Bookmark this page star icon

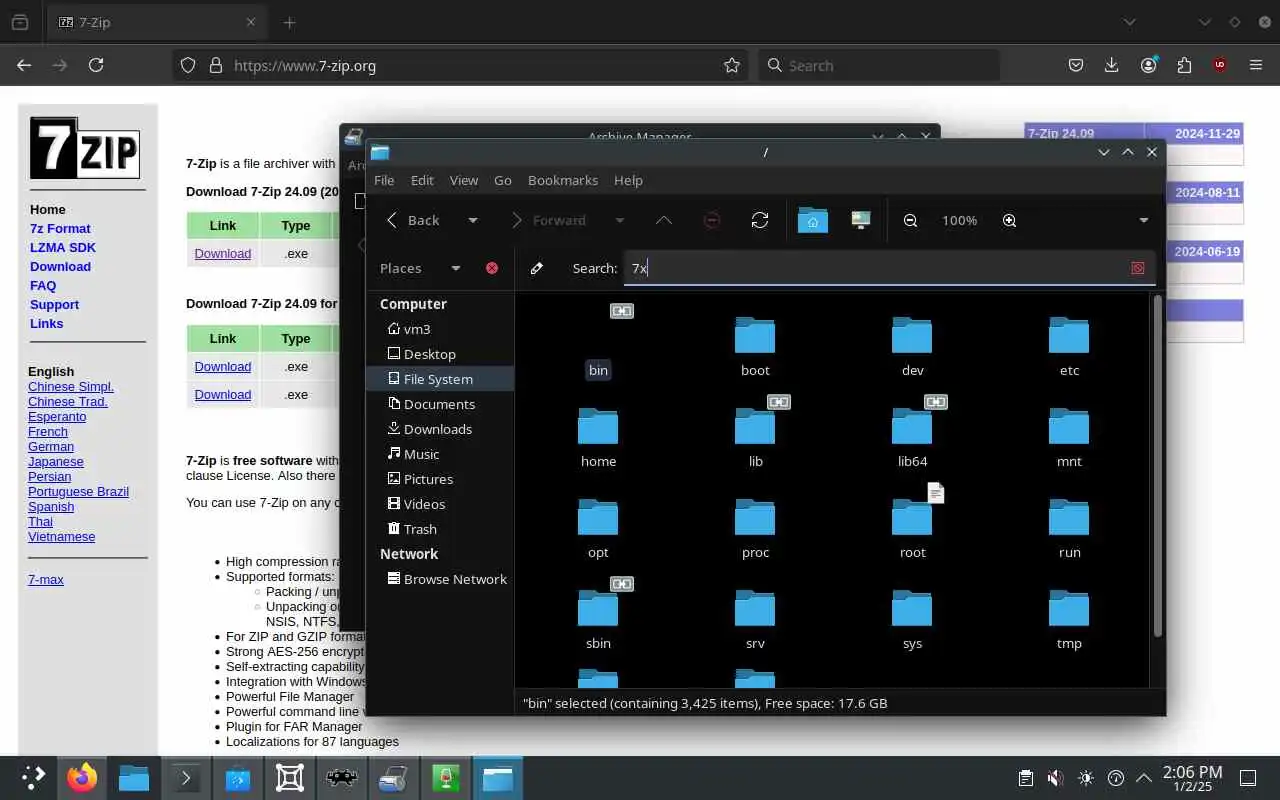tap(732, 65)
